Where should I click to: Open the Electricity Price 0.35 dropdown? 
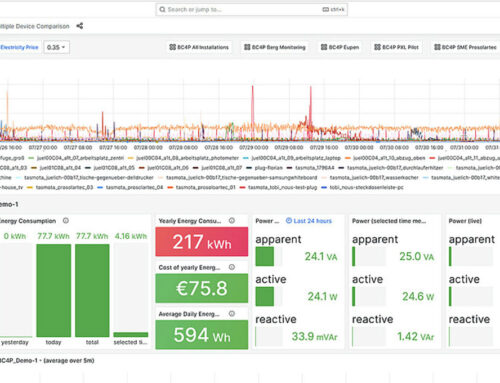click(56, 47)
